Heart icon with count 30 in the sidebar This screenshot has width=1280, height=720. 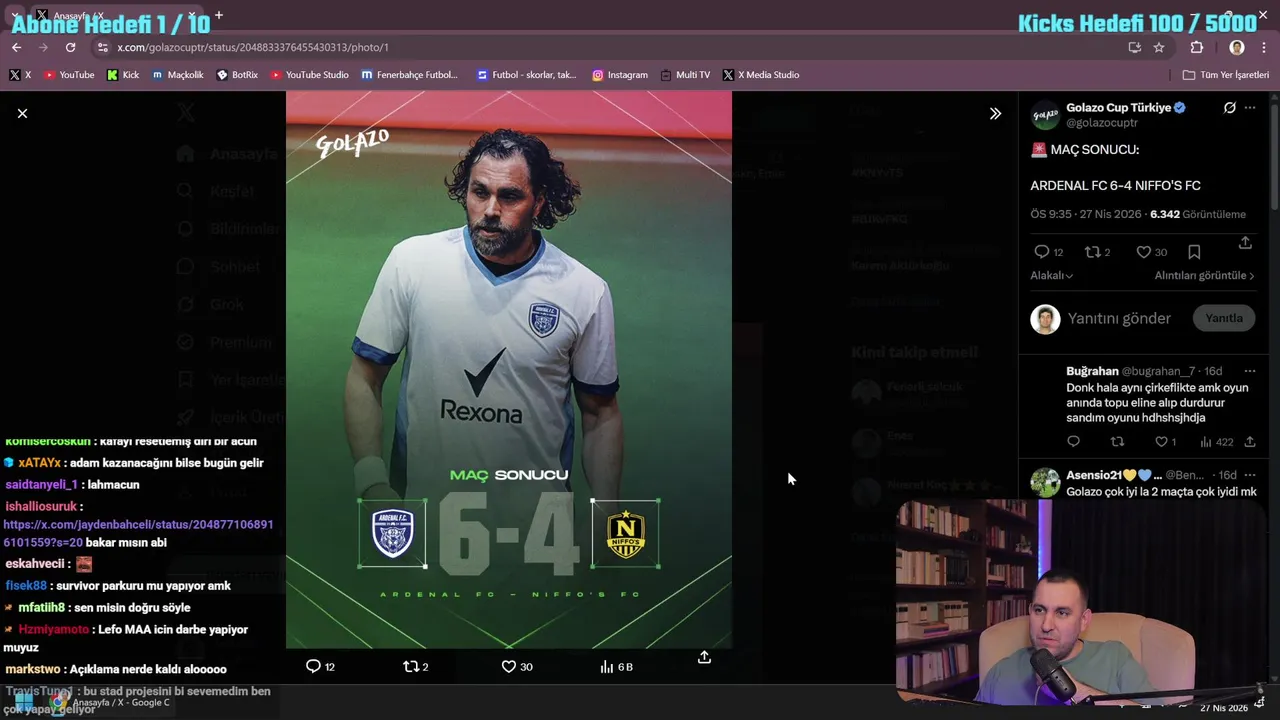1143,252
